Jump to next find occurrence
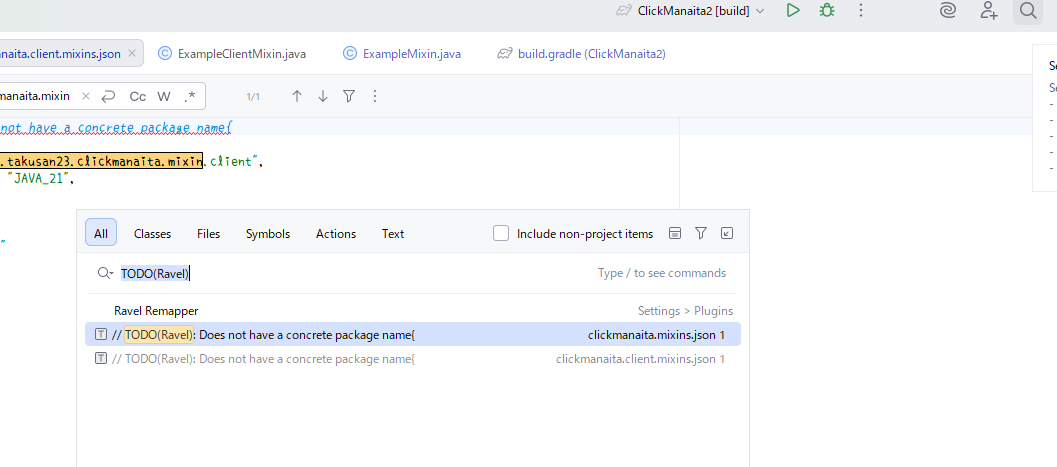The width and height of the screenshot is (1057, 467). click(323, 96)
